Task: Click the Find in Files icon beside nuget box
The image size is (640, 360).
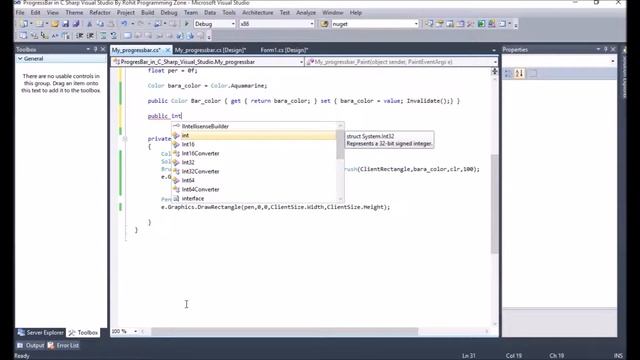Action: [324, 24]
